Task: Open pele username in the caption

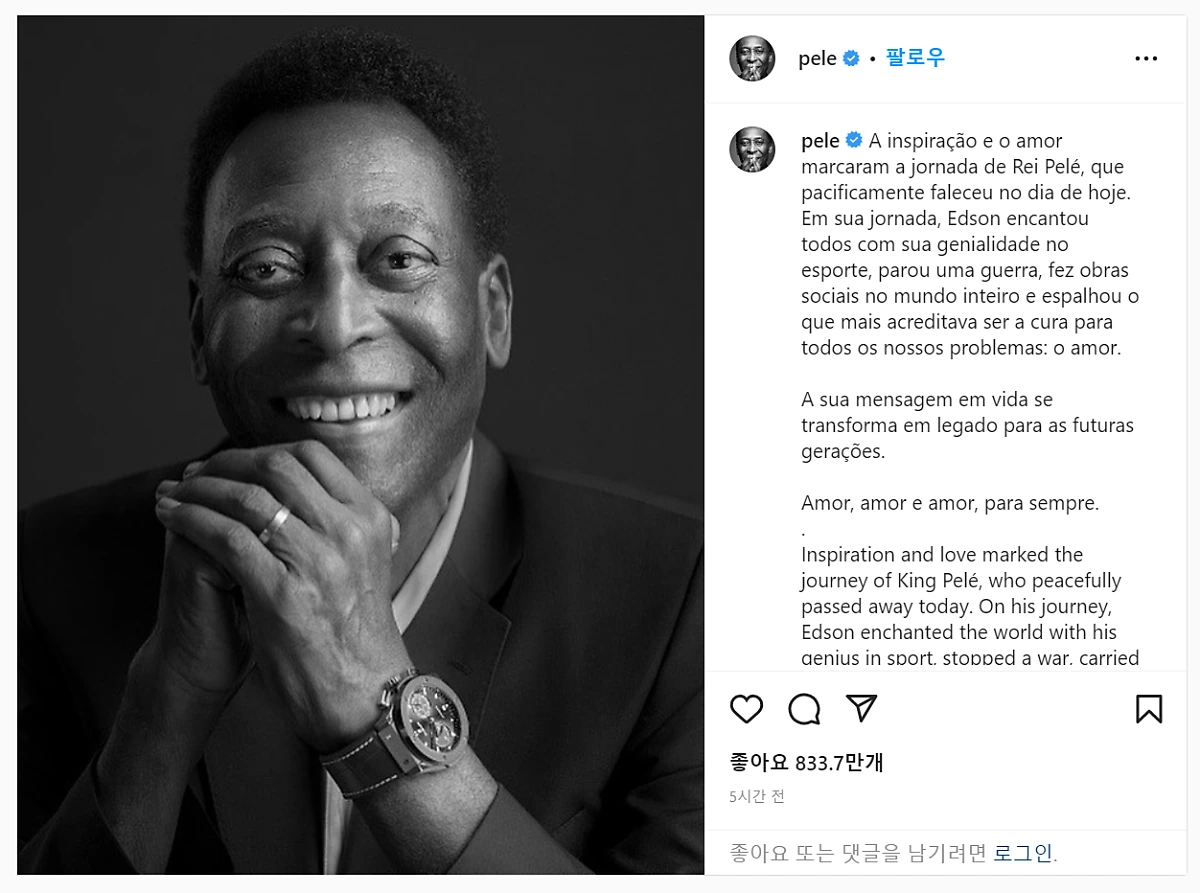Action: pos(820,141)
